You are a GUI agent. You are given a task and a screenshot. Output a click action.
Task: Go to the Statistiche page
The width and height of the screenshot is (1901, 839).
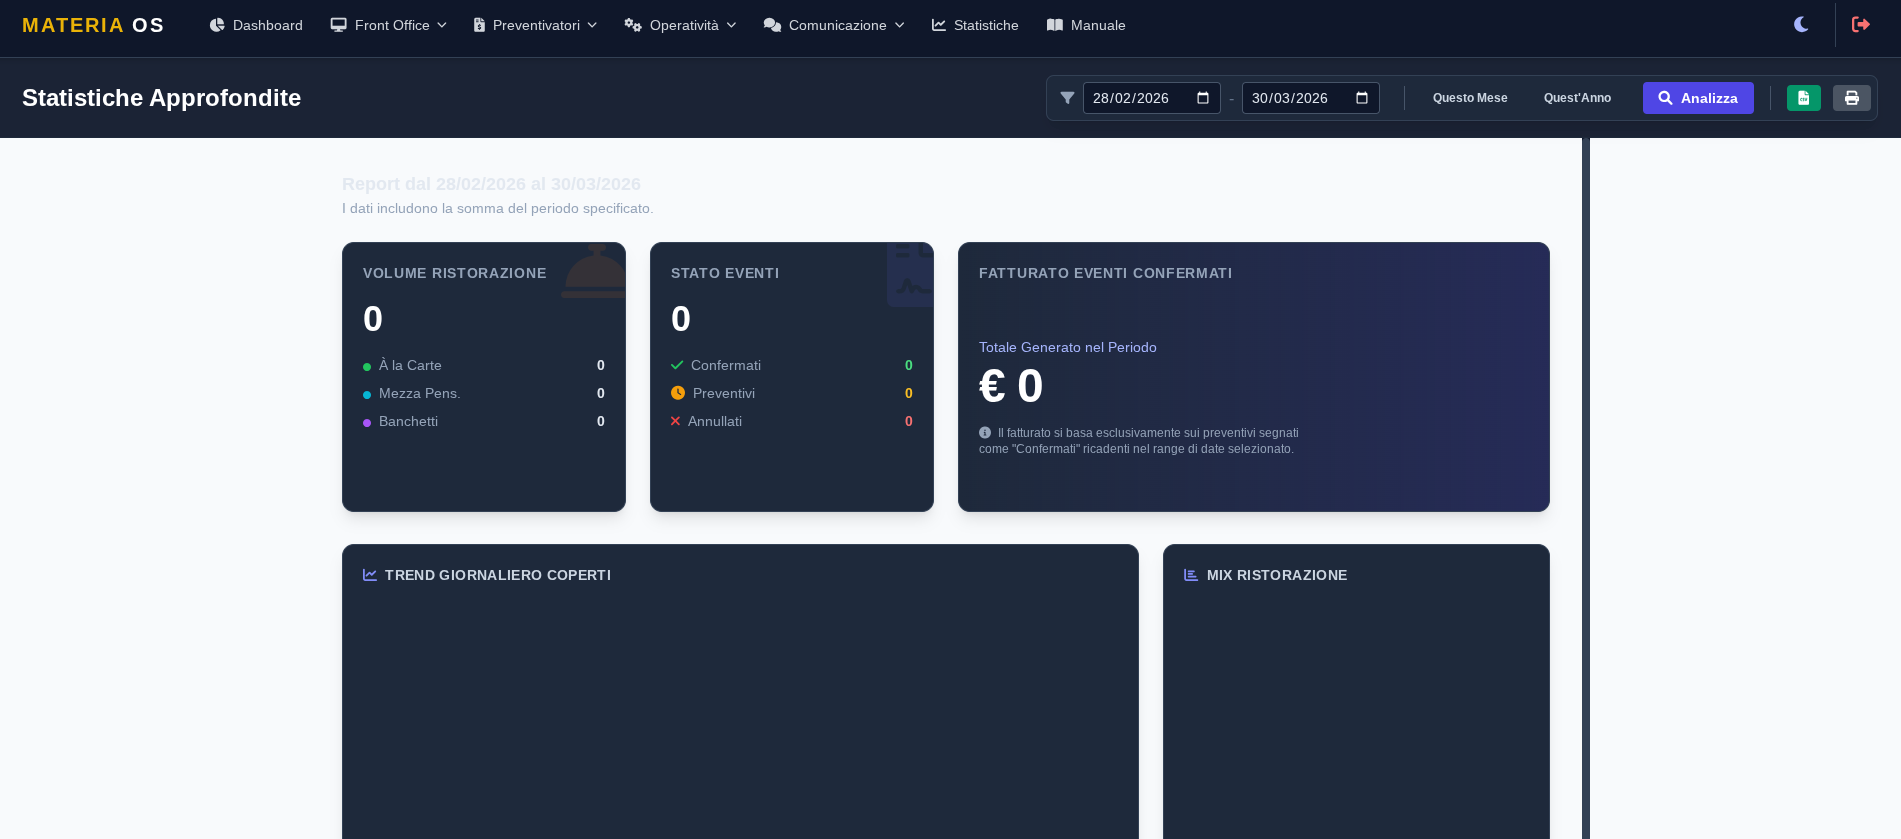(x=975, y=25)
